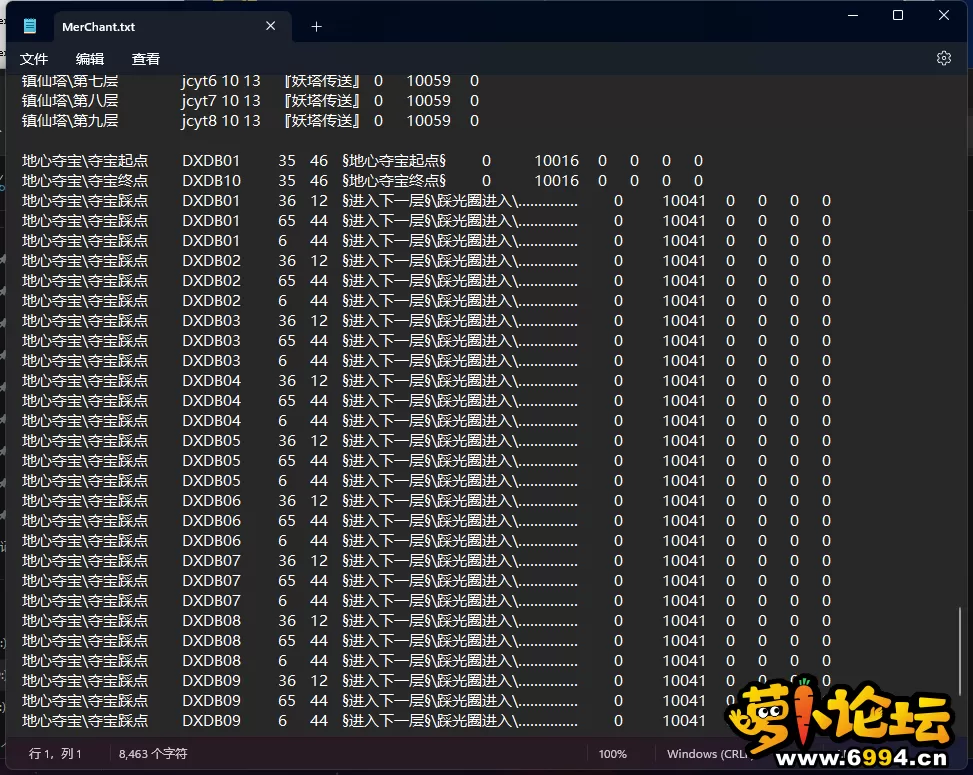Click DXDB09 on the 36 12 line
973x775 pixels.
pyautogui.click(x=211, y=681)
